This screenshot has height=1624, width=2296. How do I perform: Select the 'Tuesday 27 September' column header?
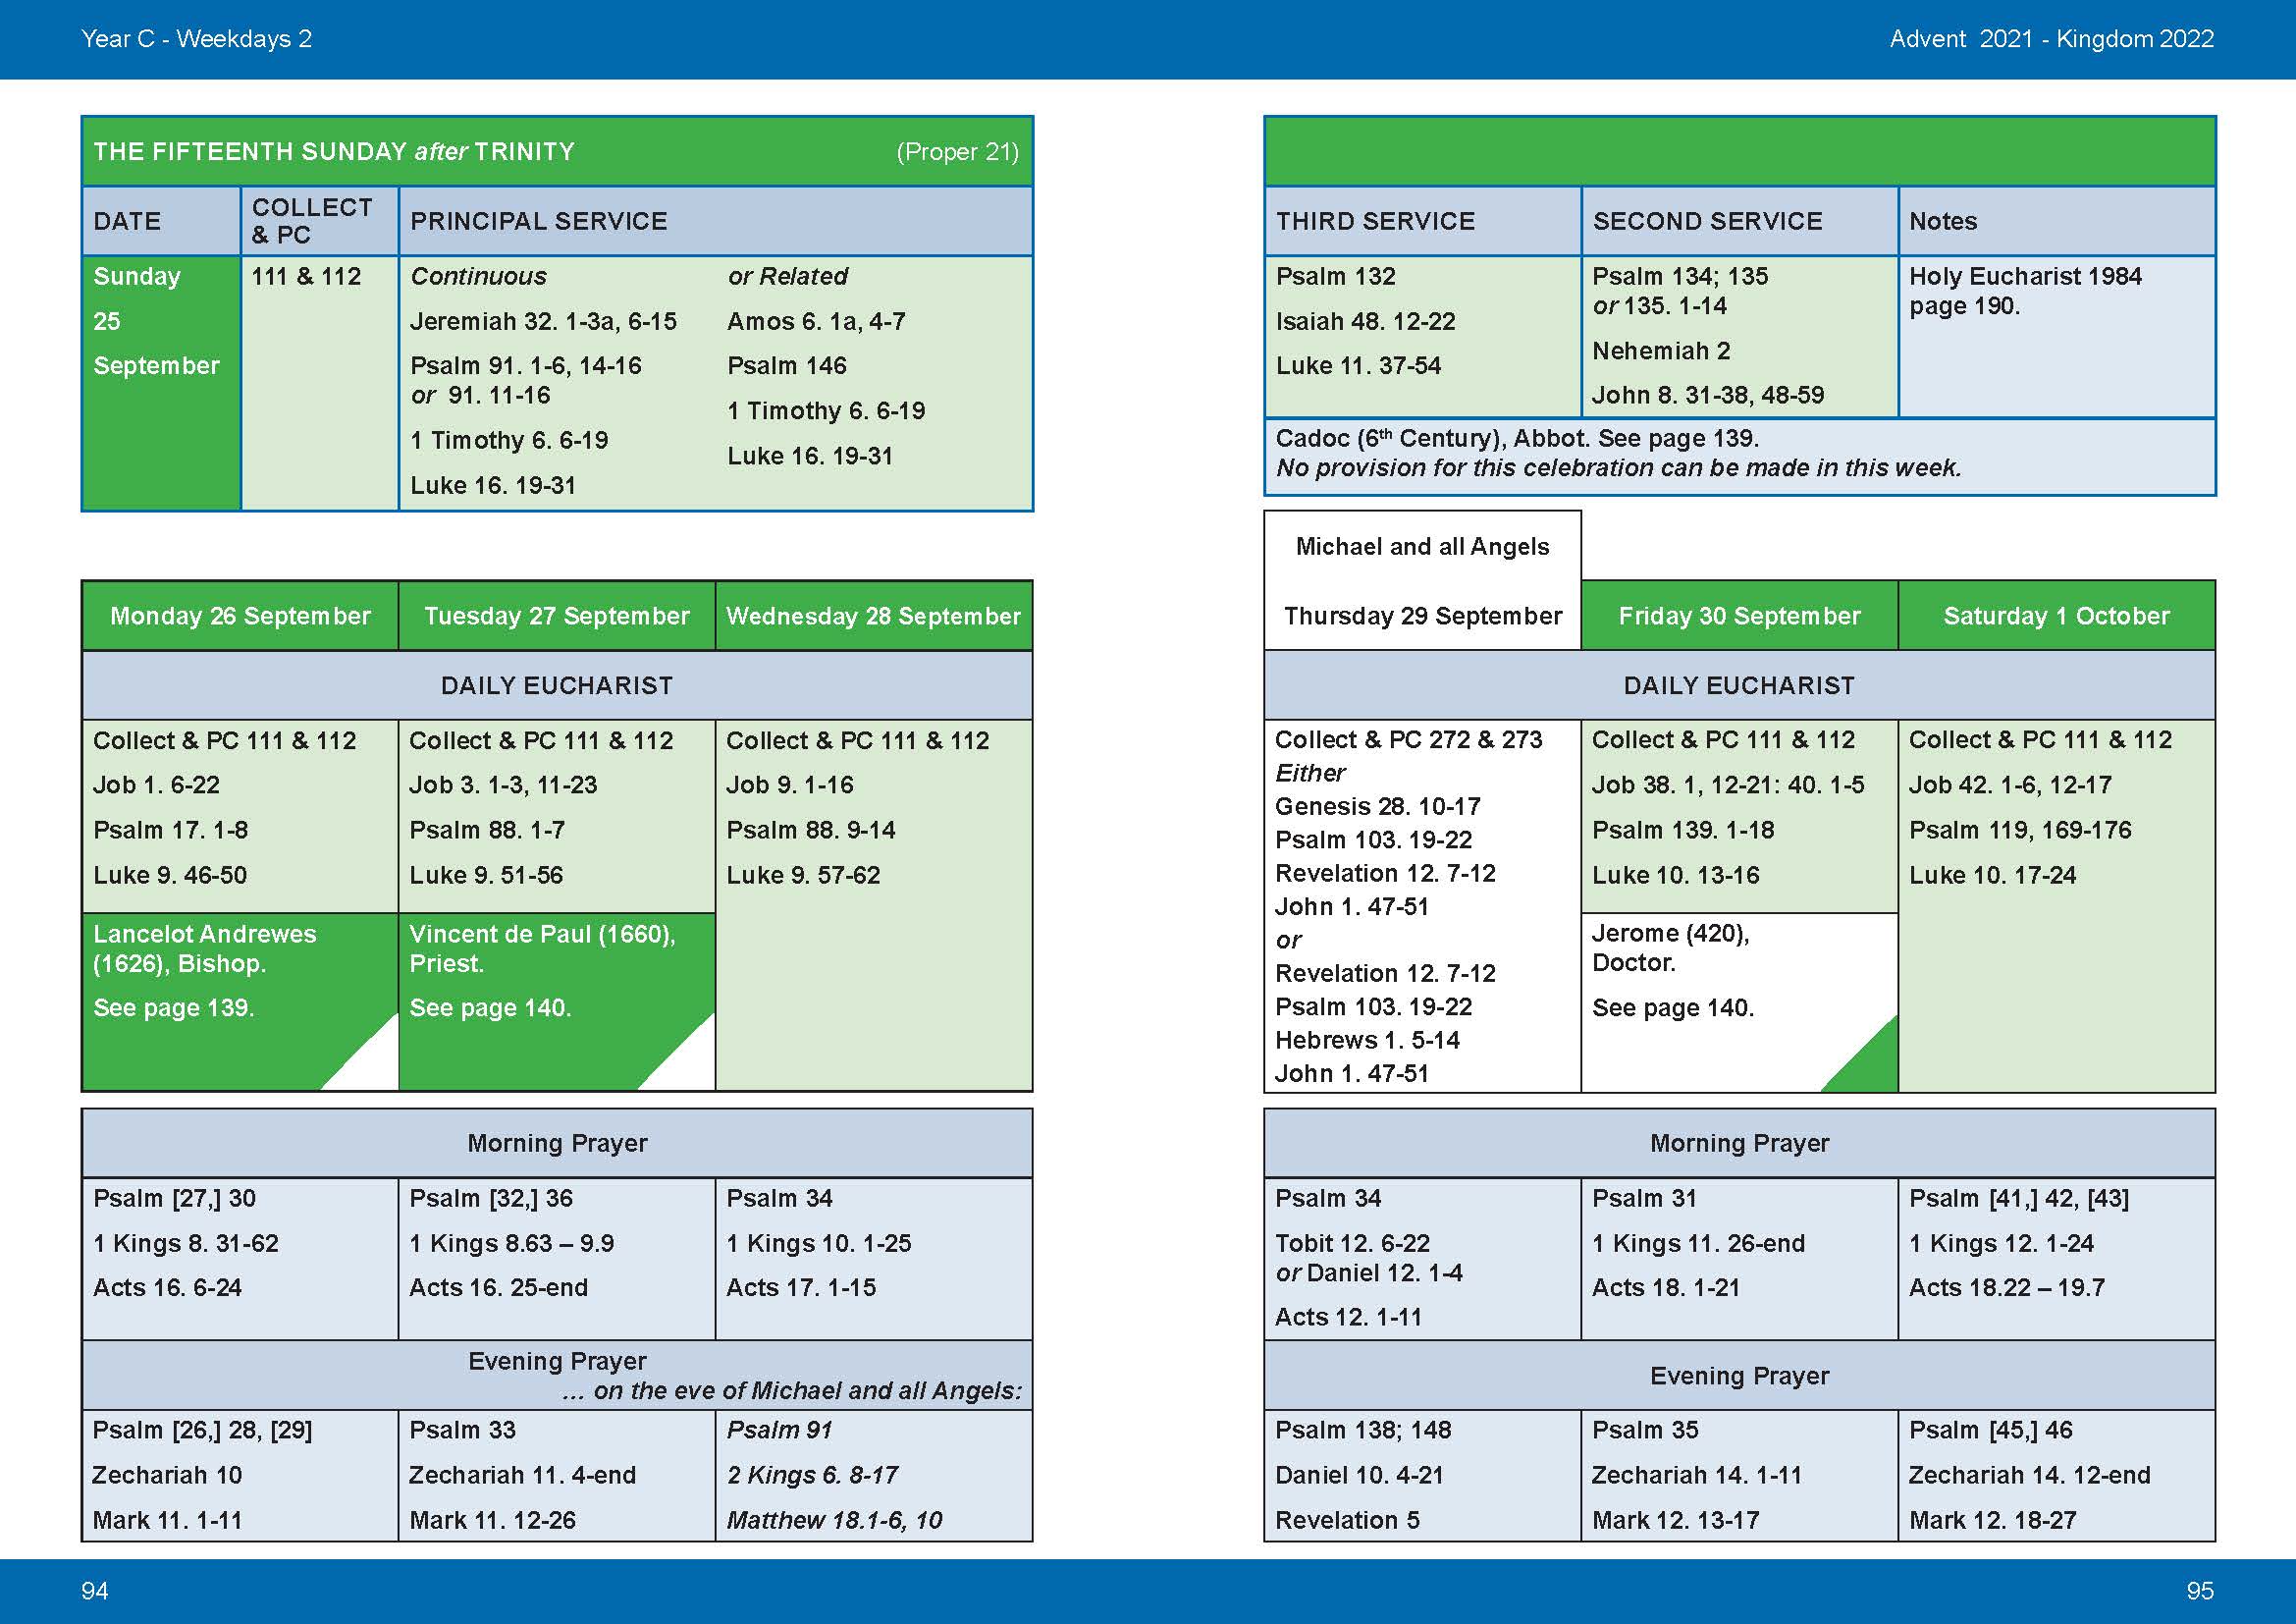tap(557, 616)
